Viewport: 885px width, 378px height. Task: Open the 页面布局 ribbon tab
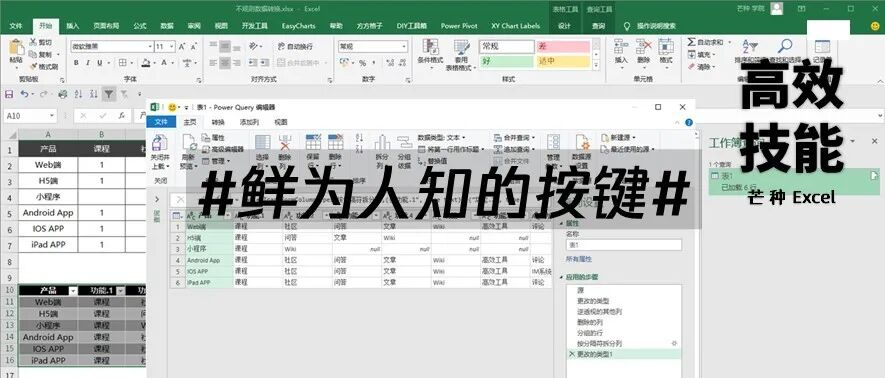pyautogui.click(x=106, y=26)
